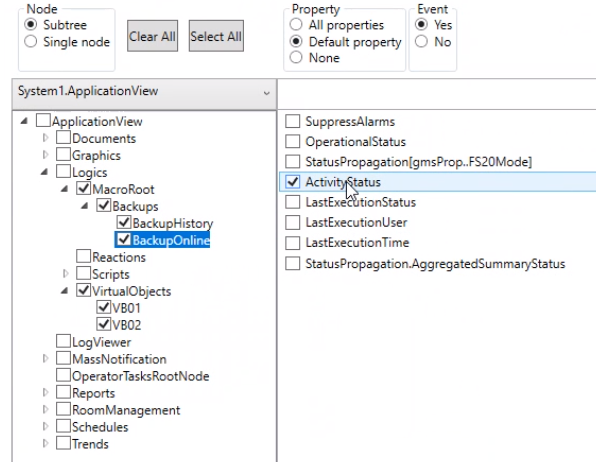
Task: Expand the Scripts tree node
Action: pos(66,273)
